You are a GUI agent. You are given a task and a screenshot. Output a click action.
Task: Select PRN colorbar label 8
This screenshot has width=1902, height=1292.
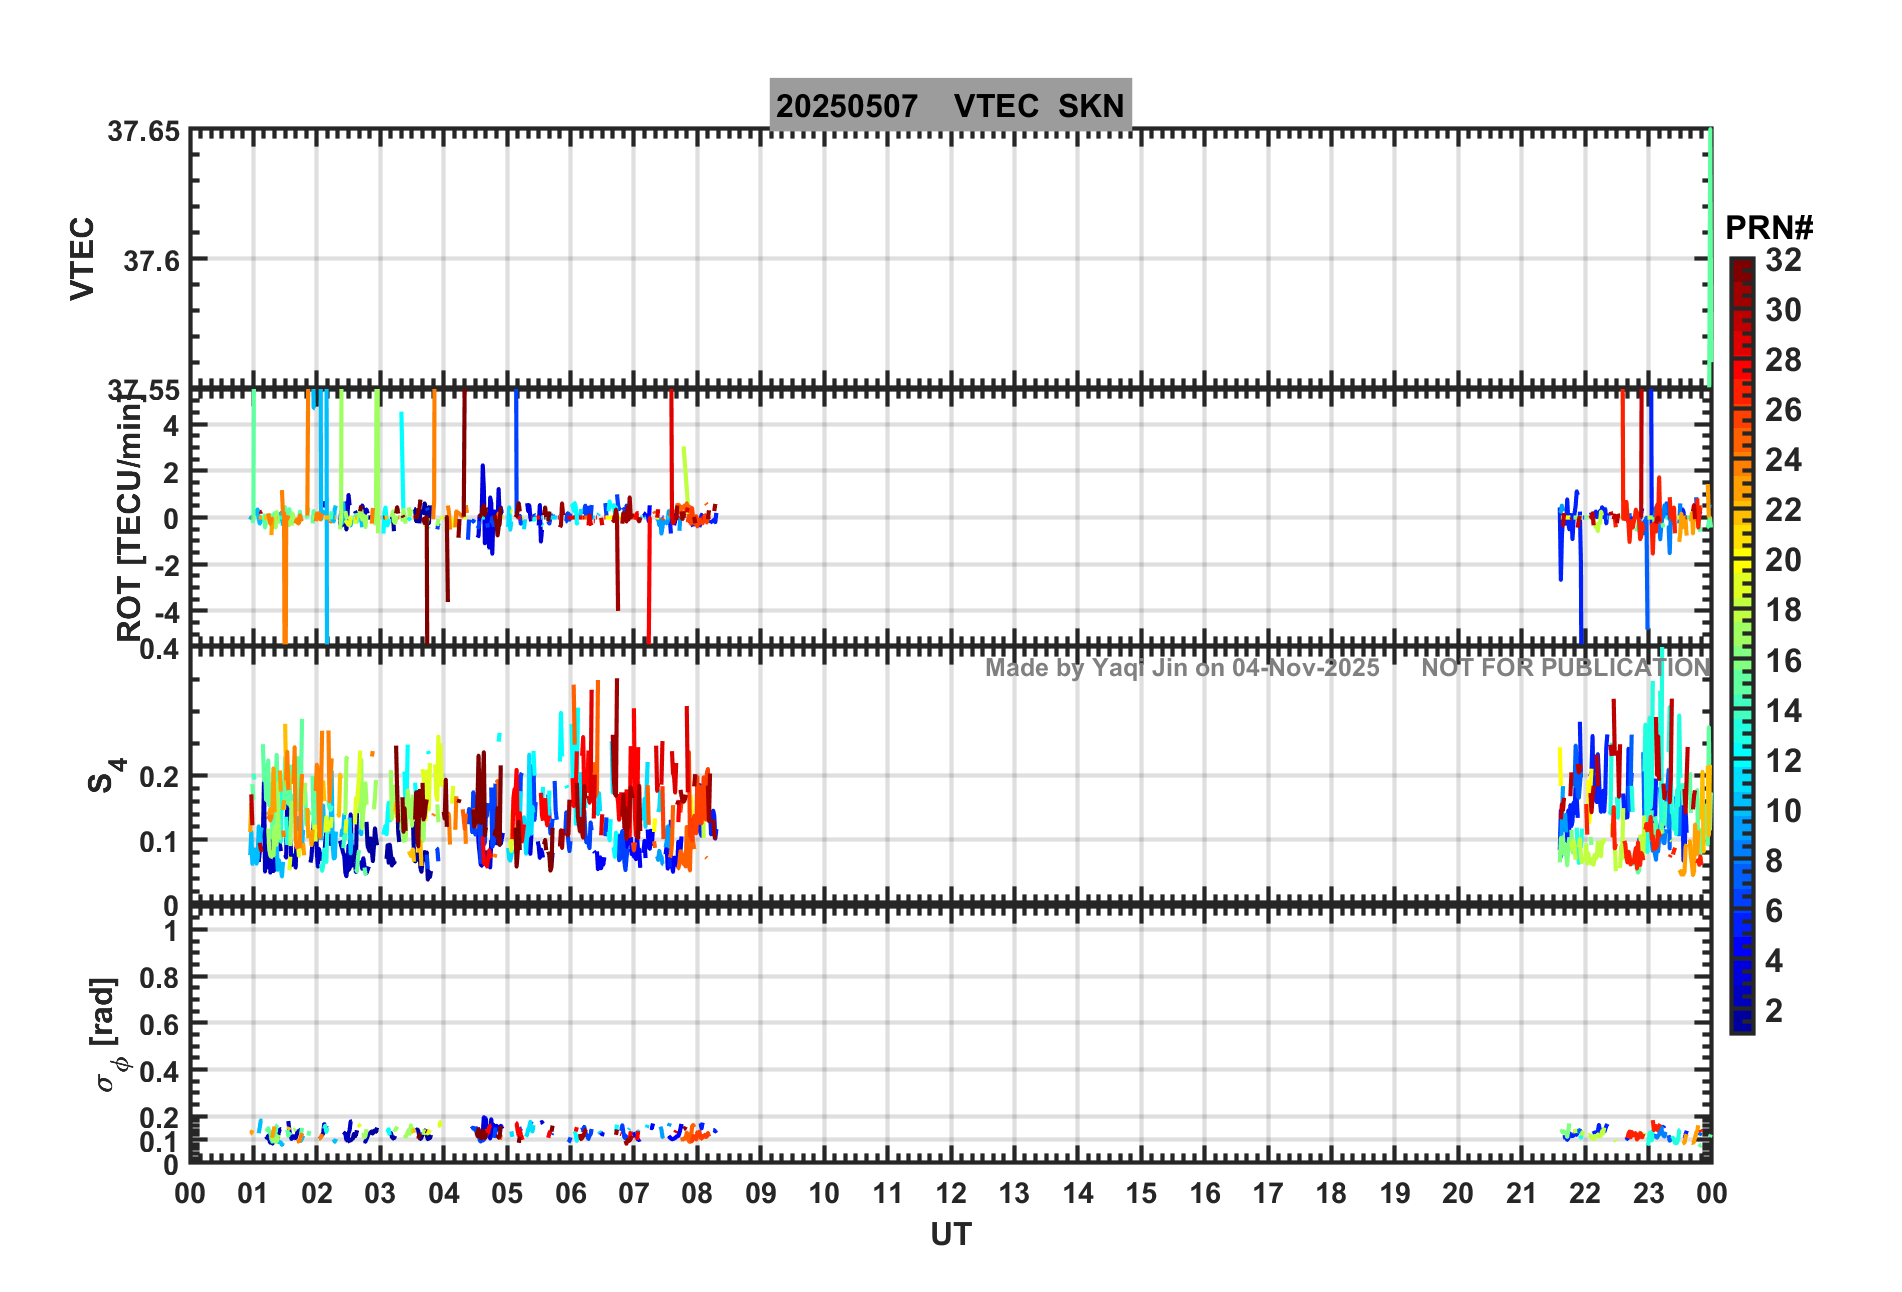(1774, 861)
